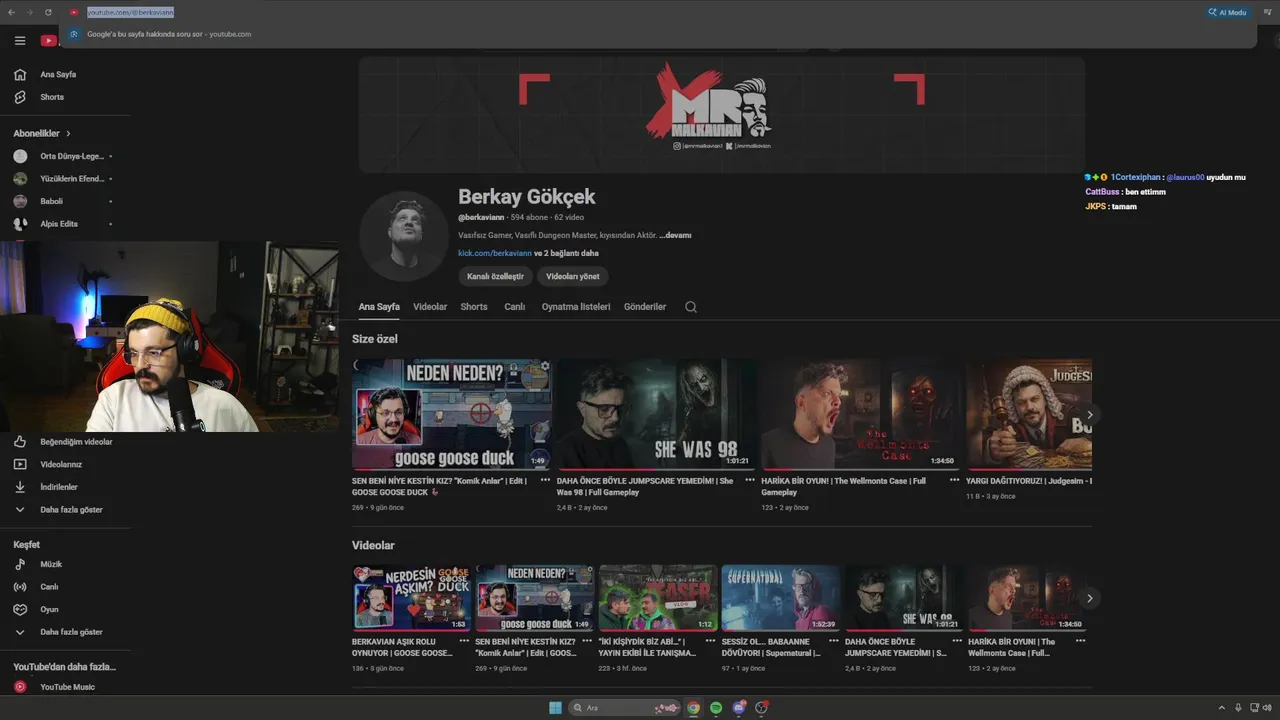This screenshot has width=1280, height=720.
Task: Open The Wellmonts Case thumbnail in Size özel
Action: pyautogui.click(x=860, y=414)
